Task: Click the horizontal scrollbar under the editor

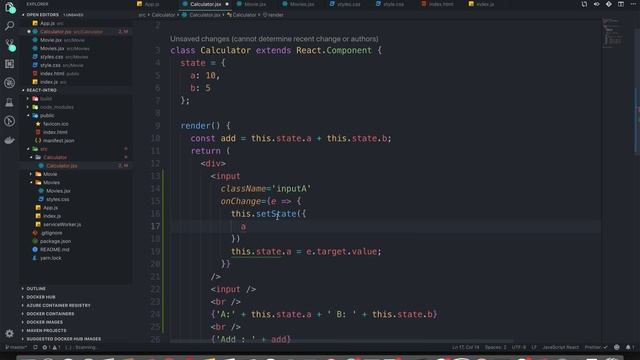Action: pyautogui.click(x=342, y=341)
